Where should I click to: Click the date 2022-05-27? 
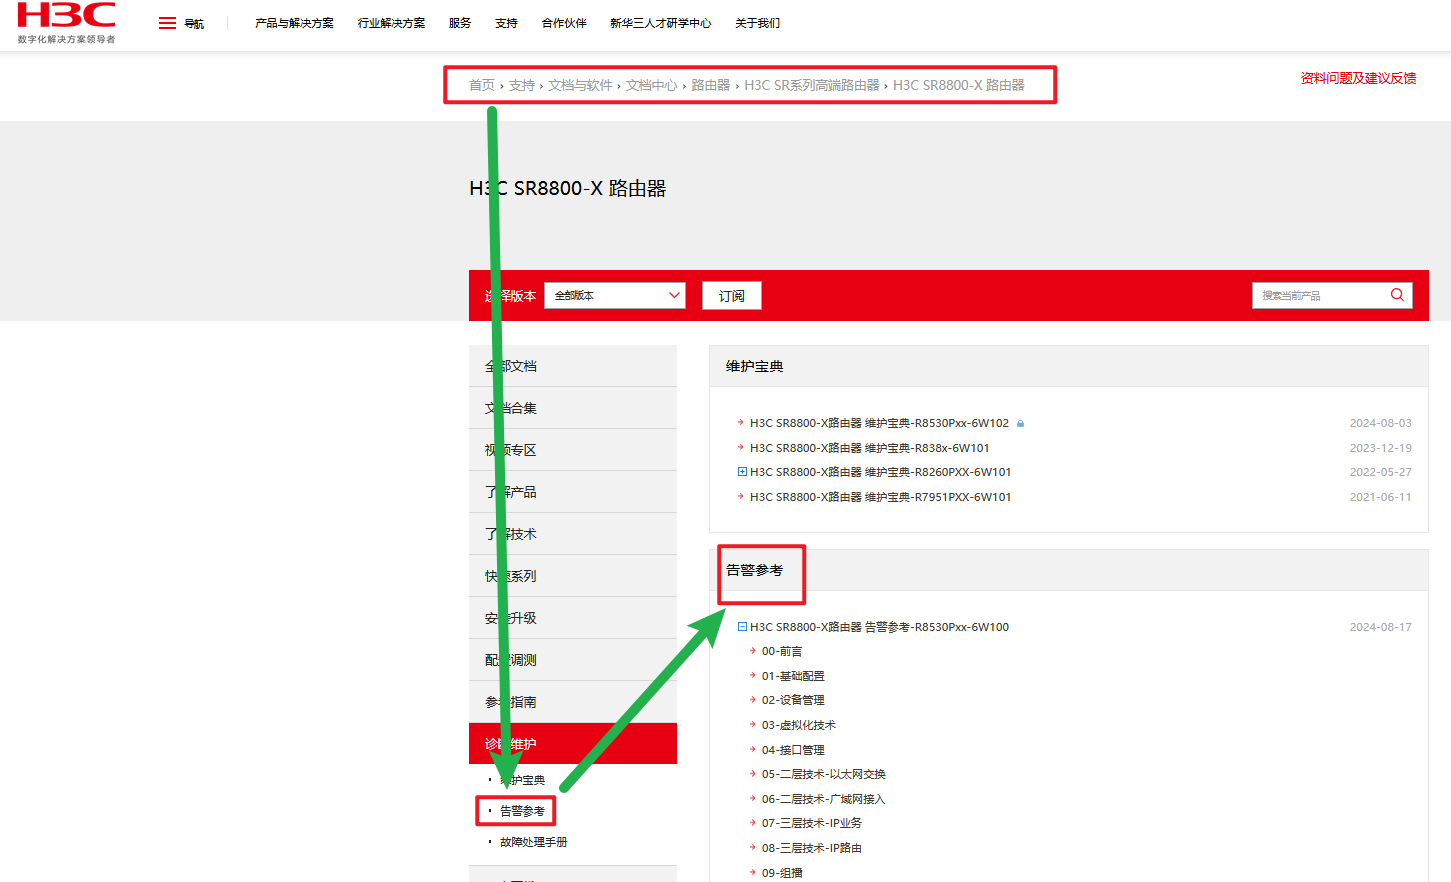[x=1380, y=472]
